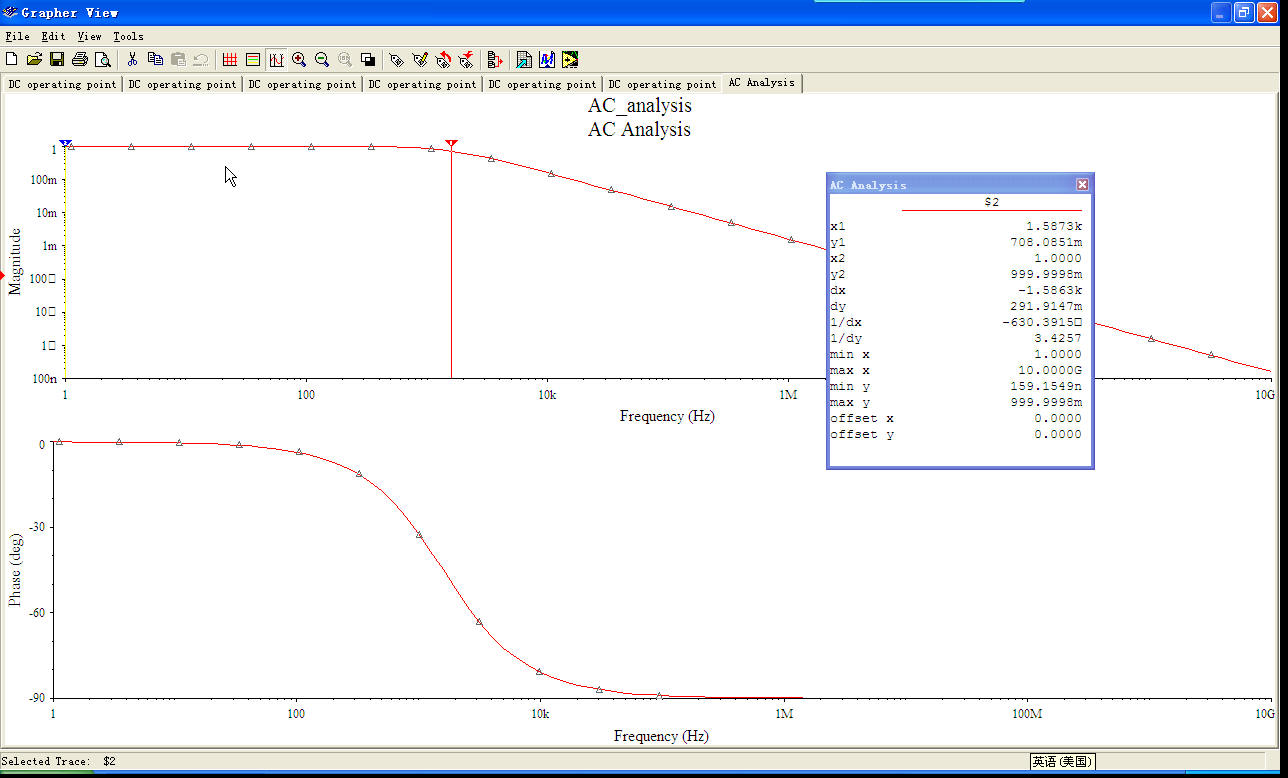1288x778 pixels.
Task: Click the tag with red down arrow
Action: [x=466, y=60]
